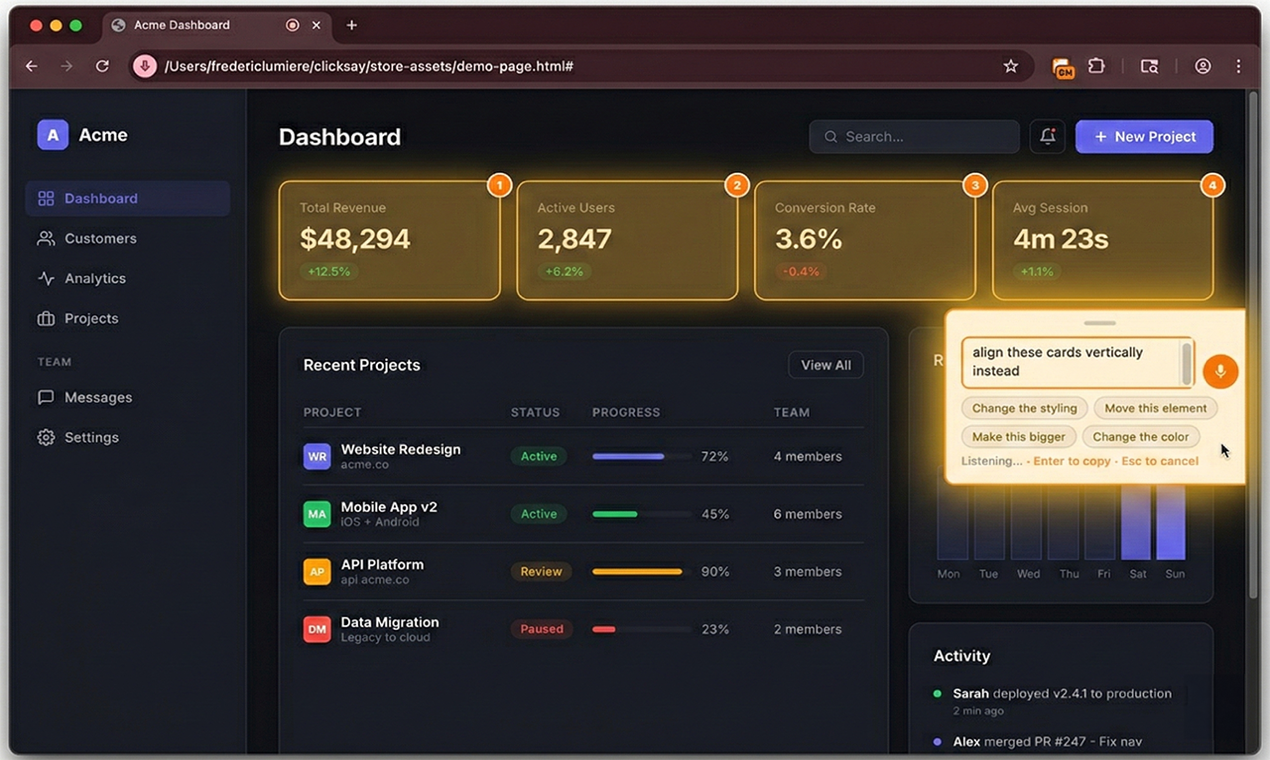Open the Dashboard sidebar item

click(x=128, y=198)
